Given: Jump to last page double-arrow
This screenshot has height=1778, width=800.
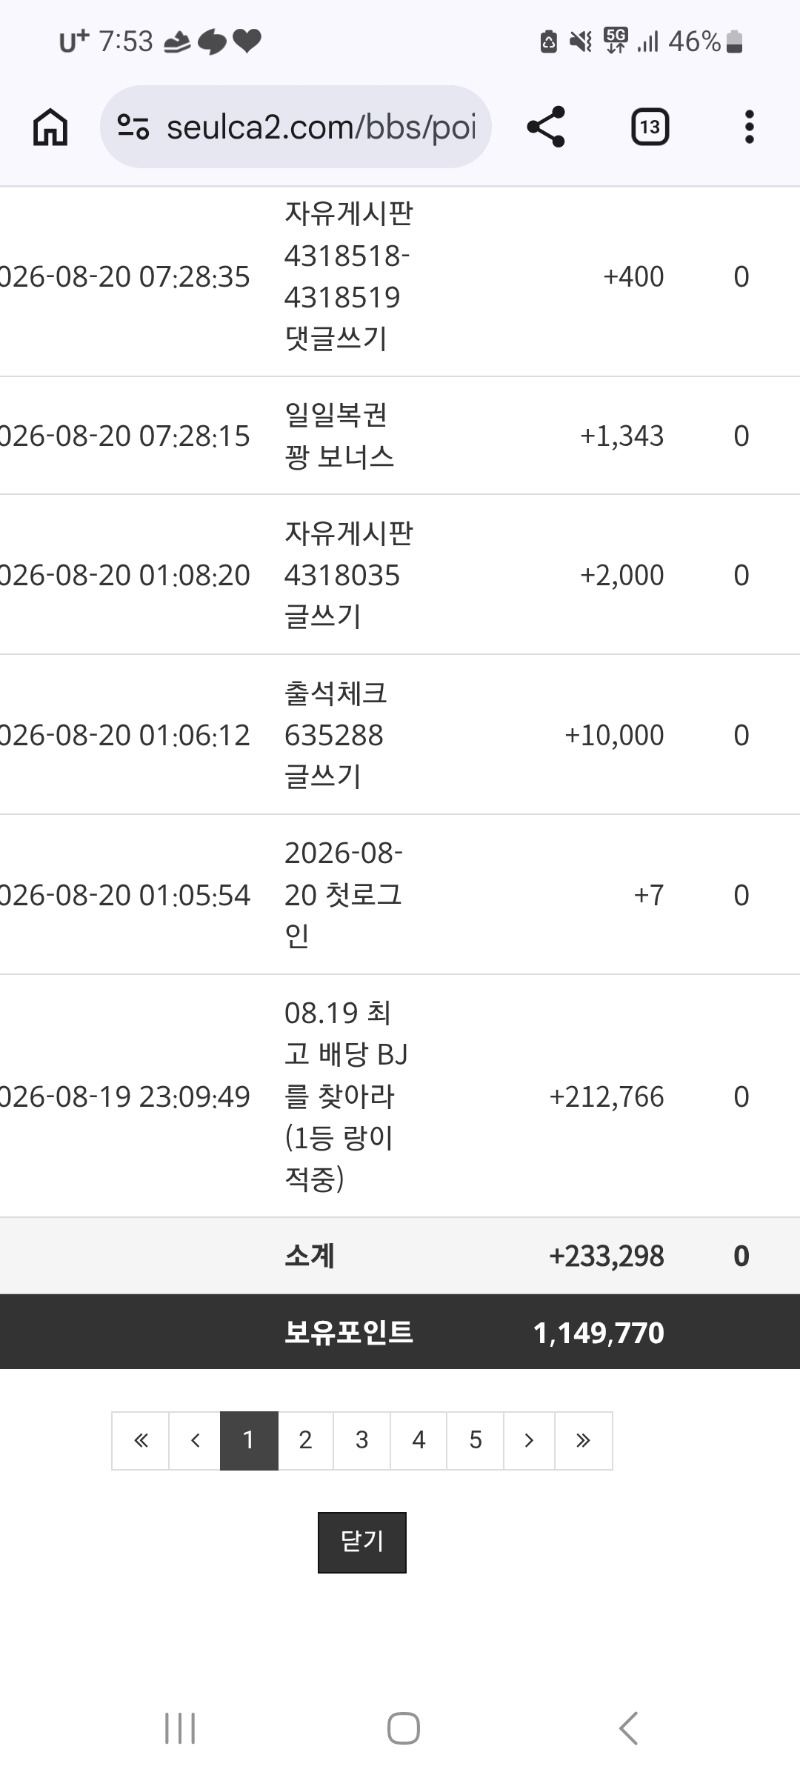Looking at the screenshot, I should point(583,1440).
